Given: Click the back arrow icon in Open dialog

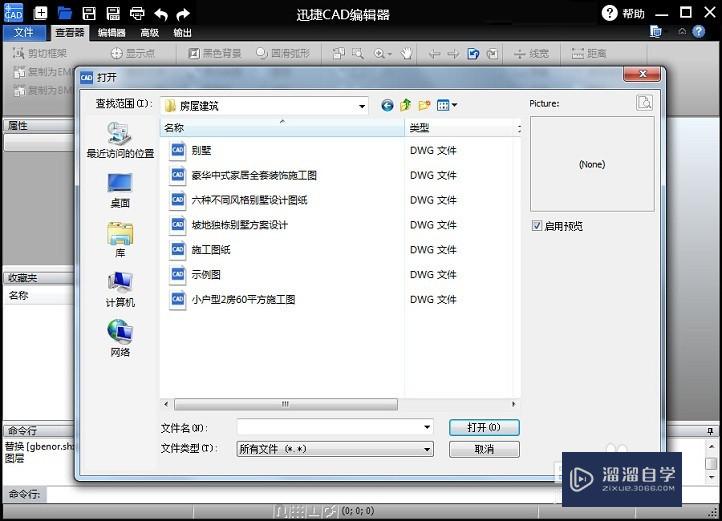Looking at the screenshot, I should click(x=387, y=105).
